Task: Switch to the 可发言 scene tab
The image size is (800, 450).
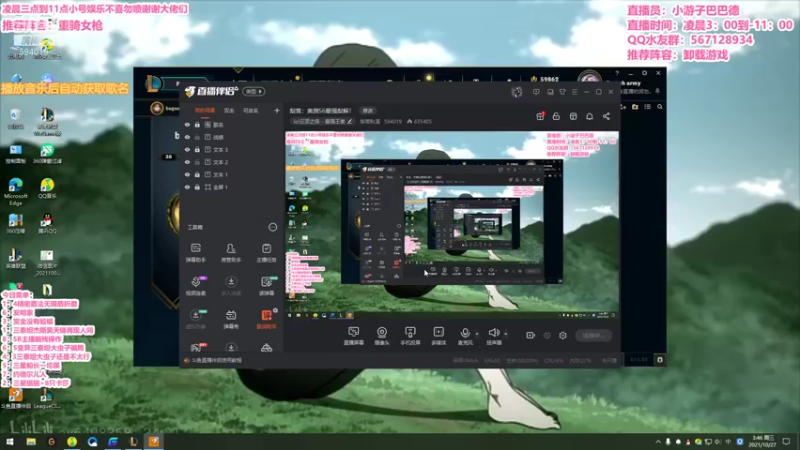Action: tap(251, 110)
